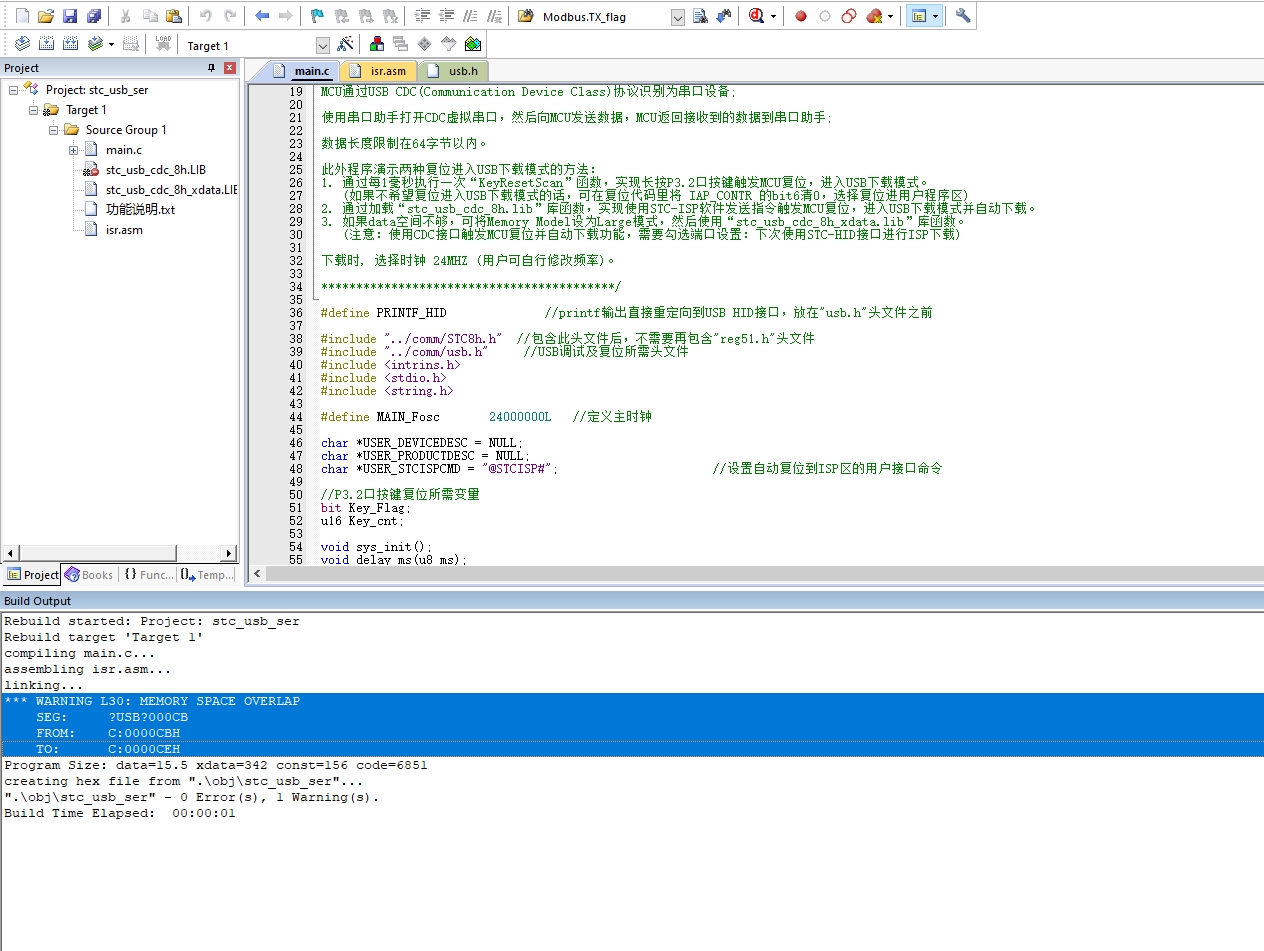Screen dimensions: 1264x951
Task: Open the Books panel tab
Action: click(89, 575)
